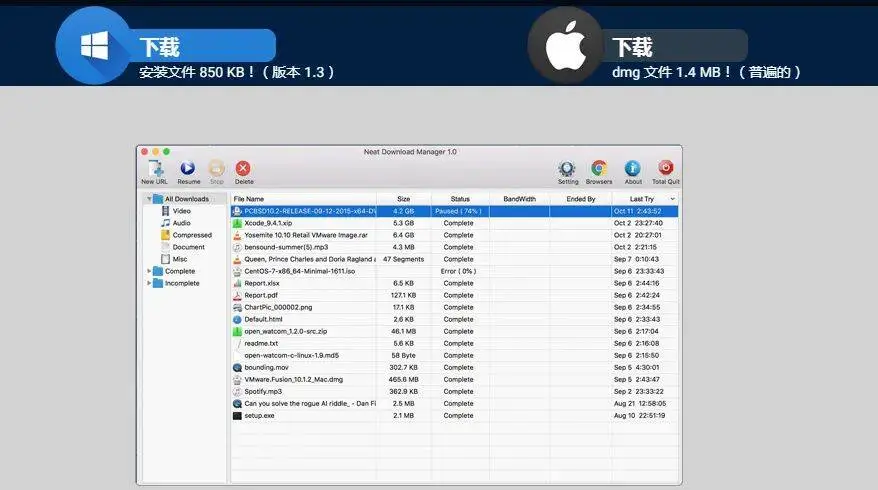Select the Complete folder in sidebar
The height and width of the screenshot is (490, 878).
[x=174, y=271]
